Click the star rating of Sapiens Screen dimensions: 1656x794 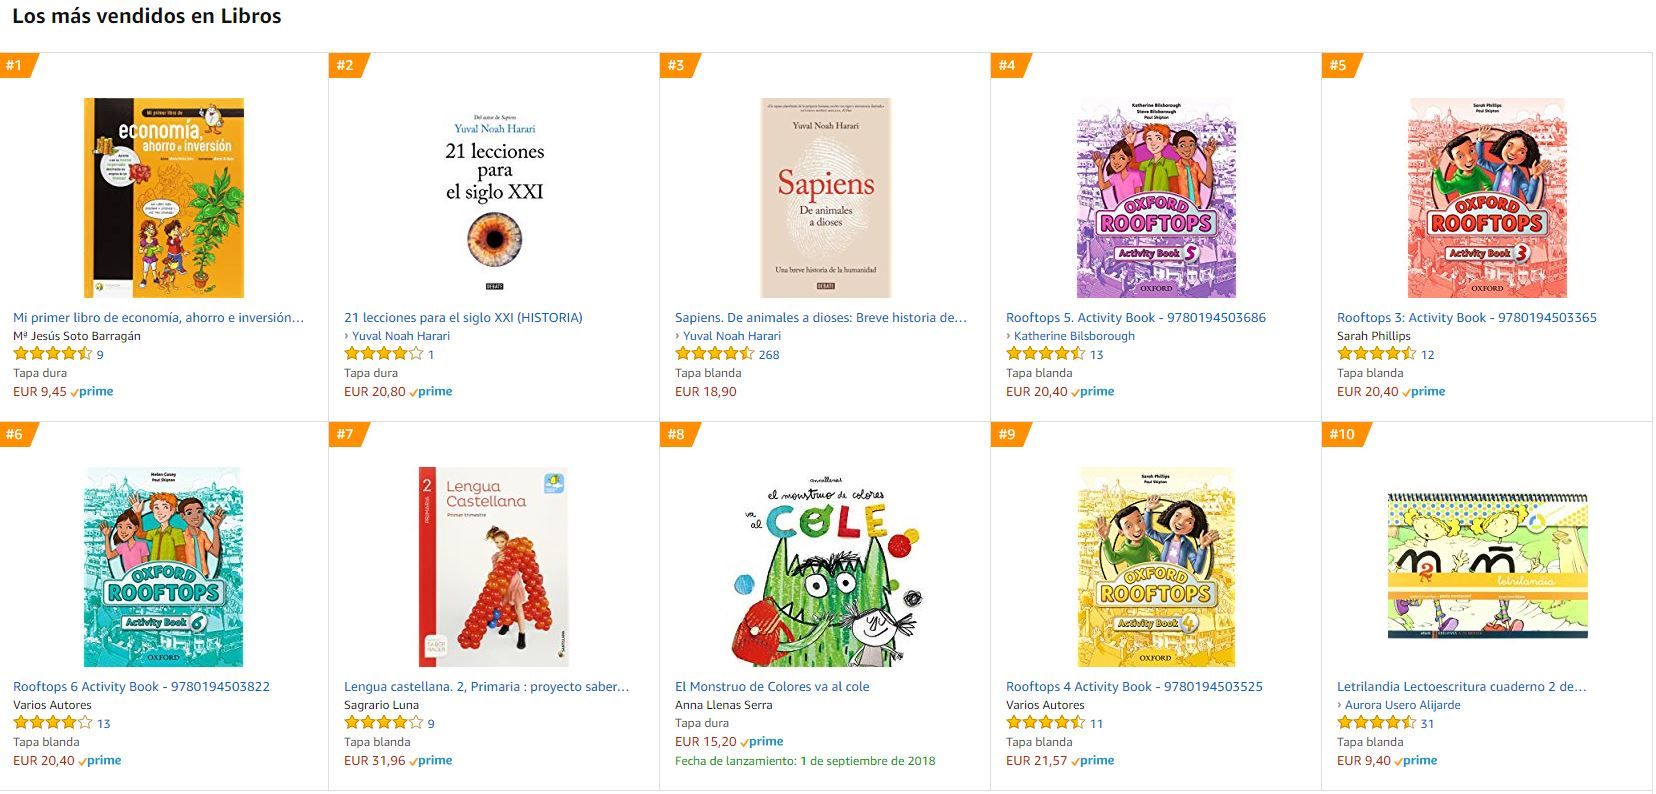(x=714, y=354)
